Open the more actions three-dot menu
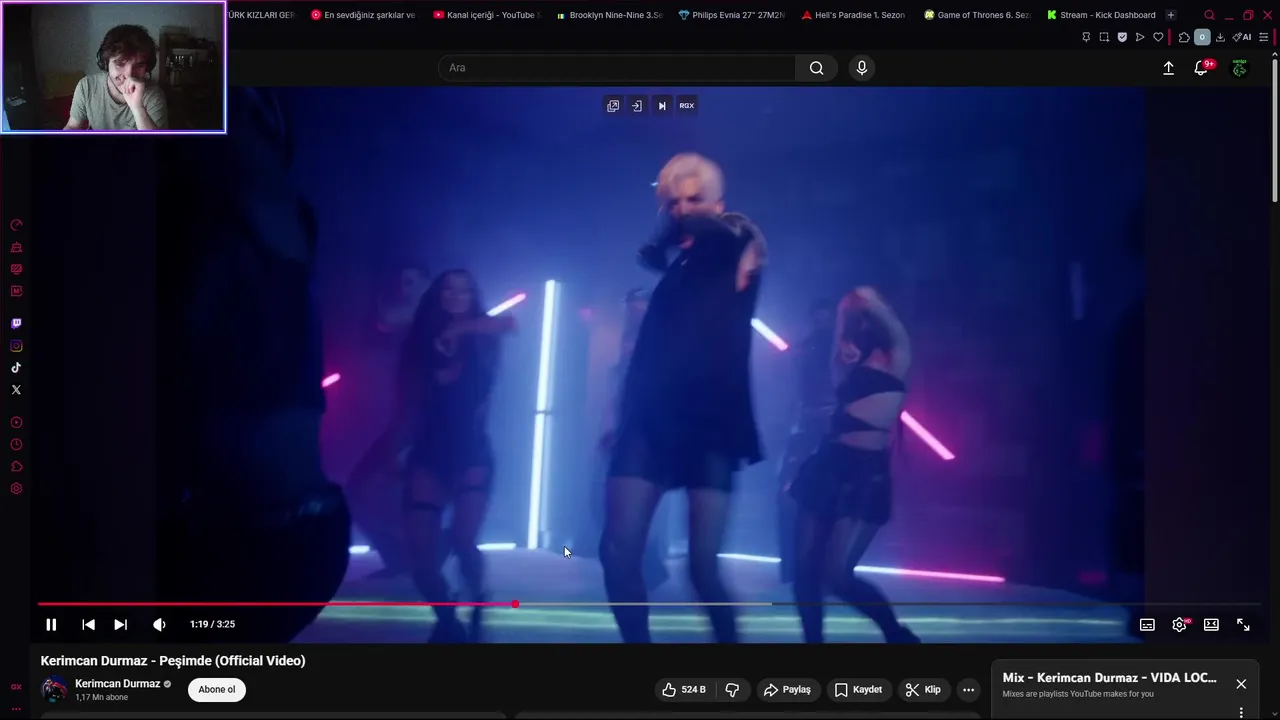1280x720 pixels. click(968, 689)
